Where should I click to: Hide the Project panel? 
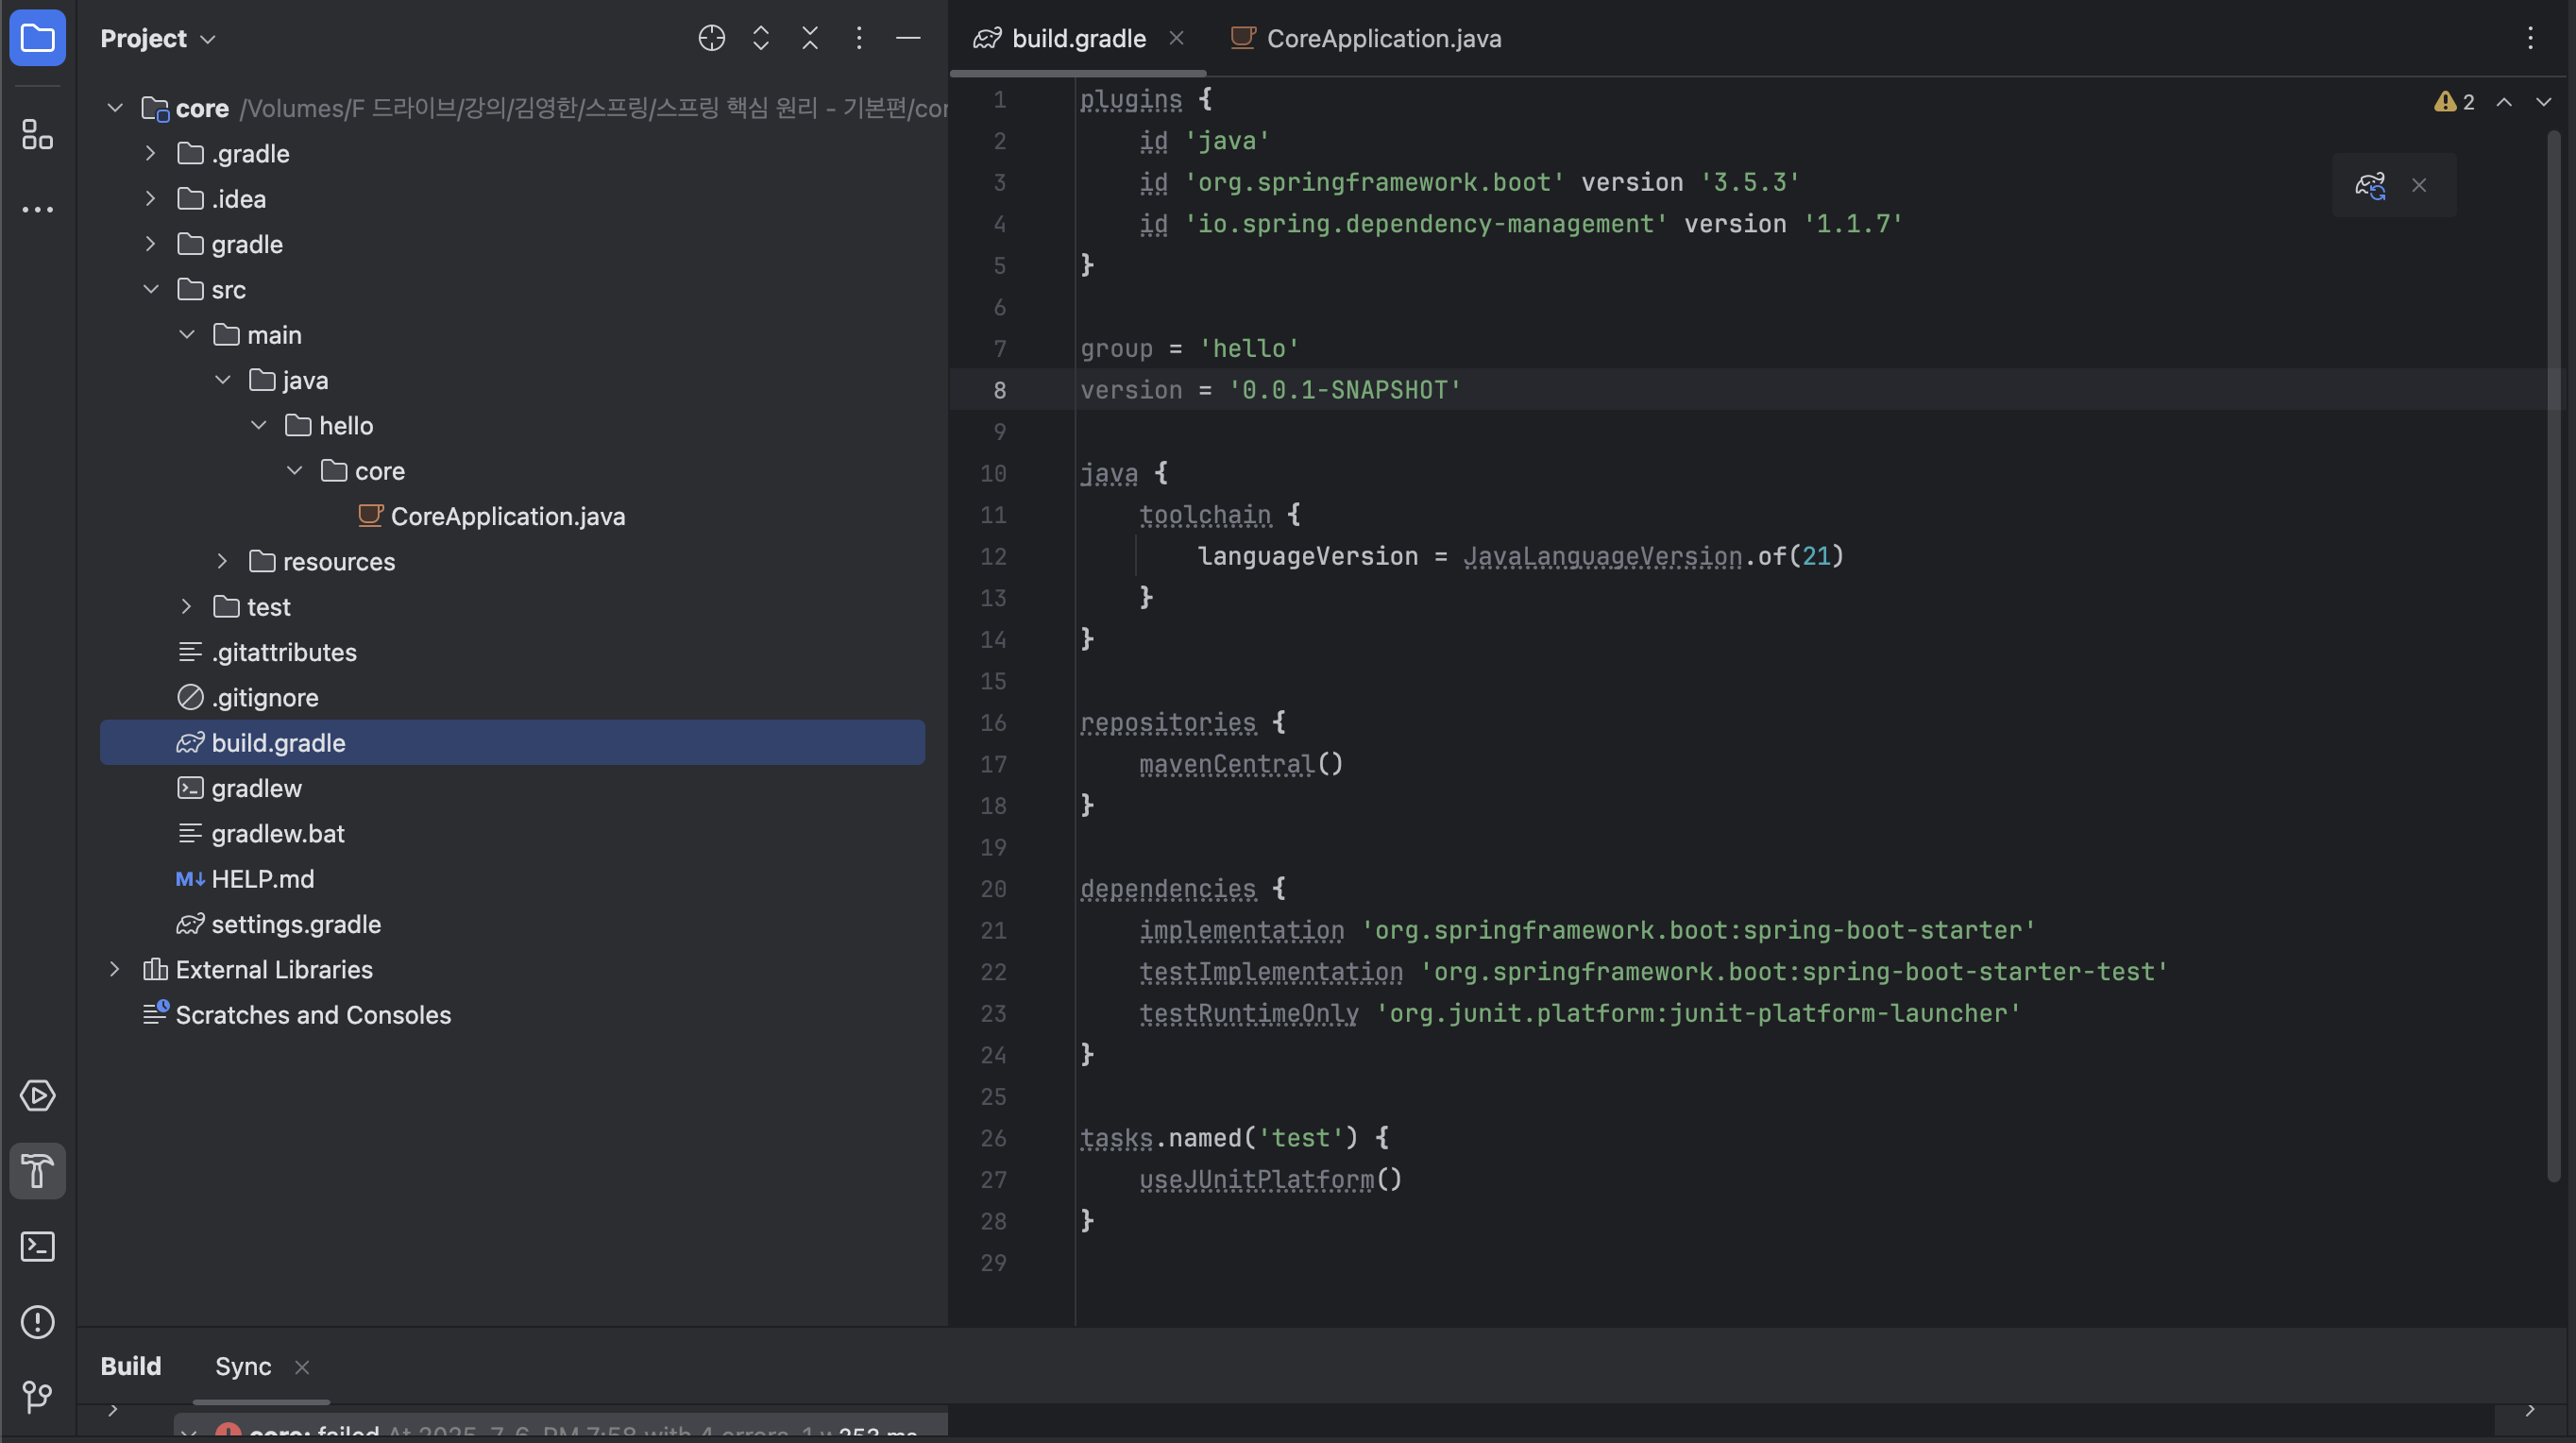click(908, 38)
